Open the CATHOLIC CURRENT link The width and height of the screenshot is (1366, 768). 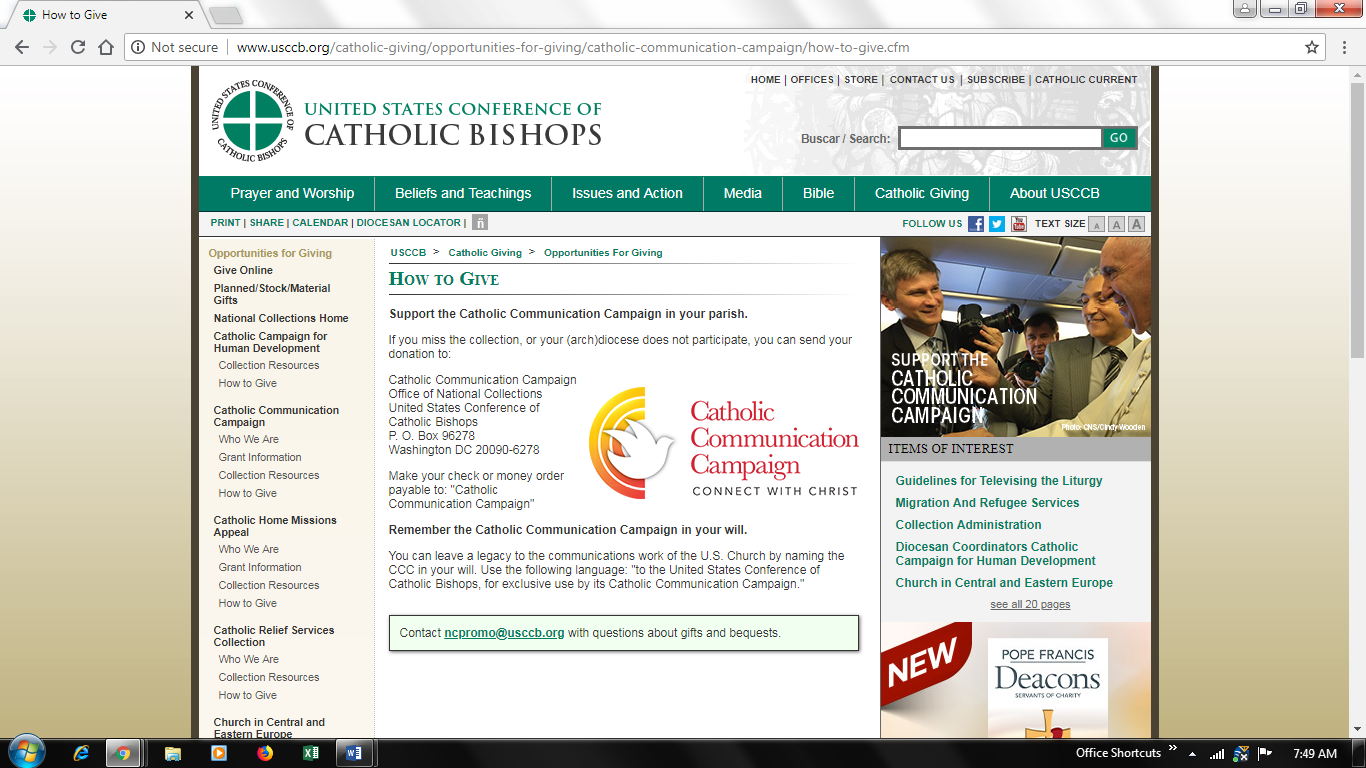point(1086,80)
